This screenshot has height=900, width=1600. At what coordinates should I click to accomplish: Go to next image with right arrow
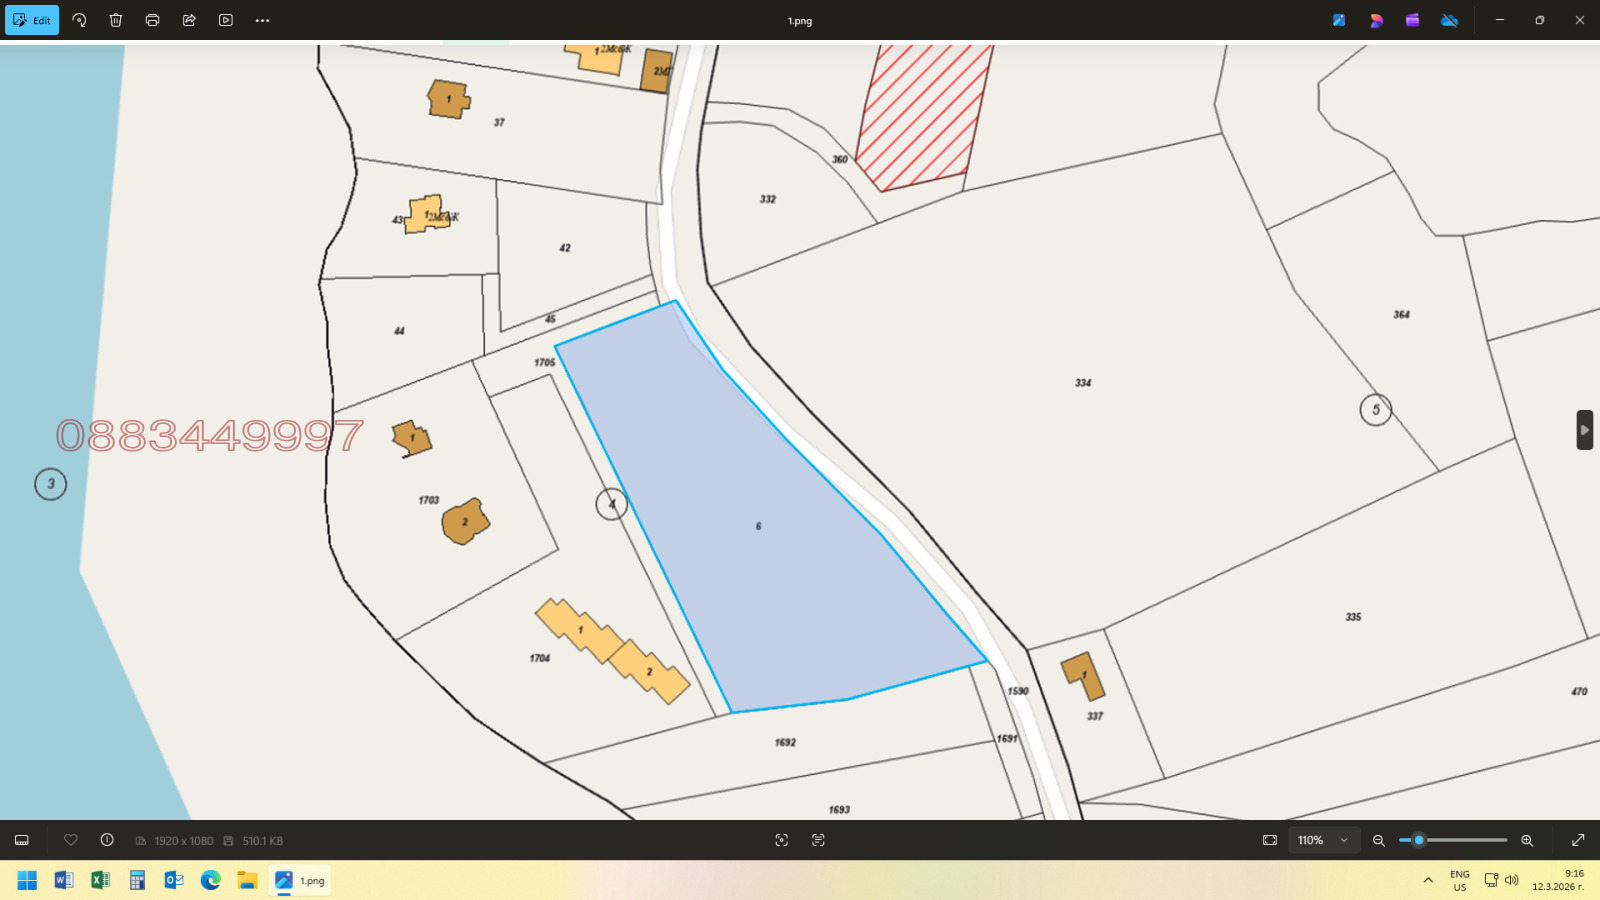(x=1584, y=430)
